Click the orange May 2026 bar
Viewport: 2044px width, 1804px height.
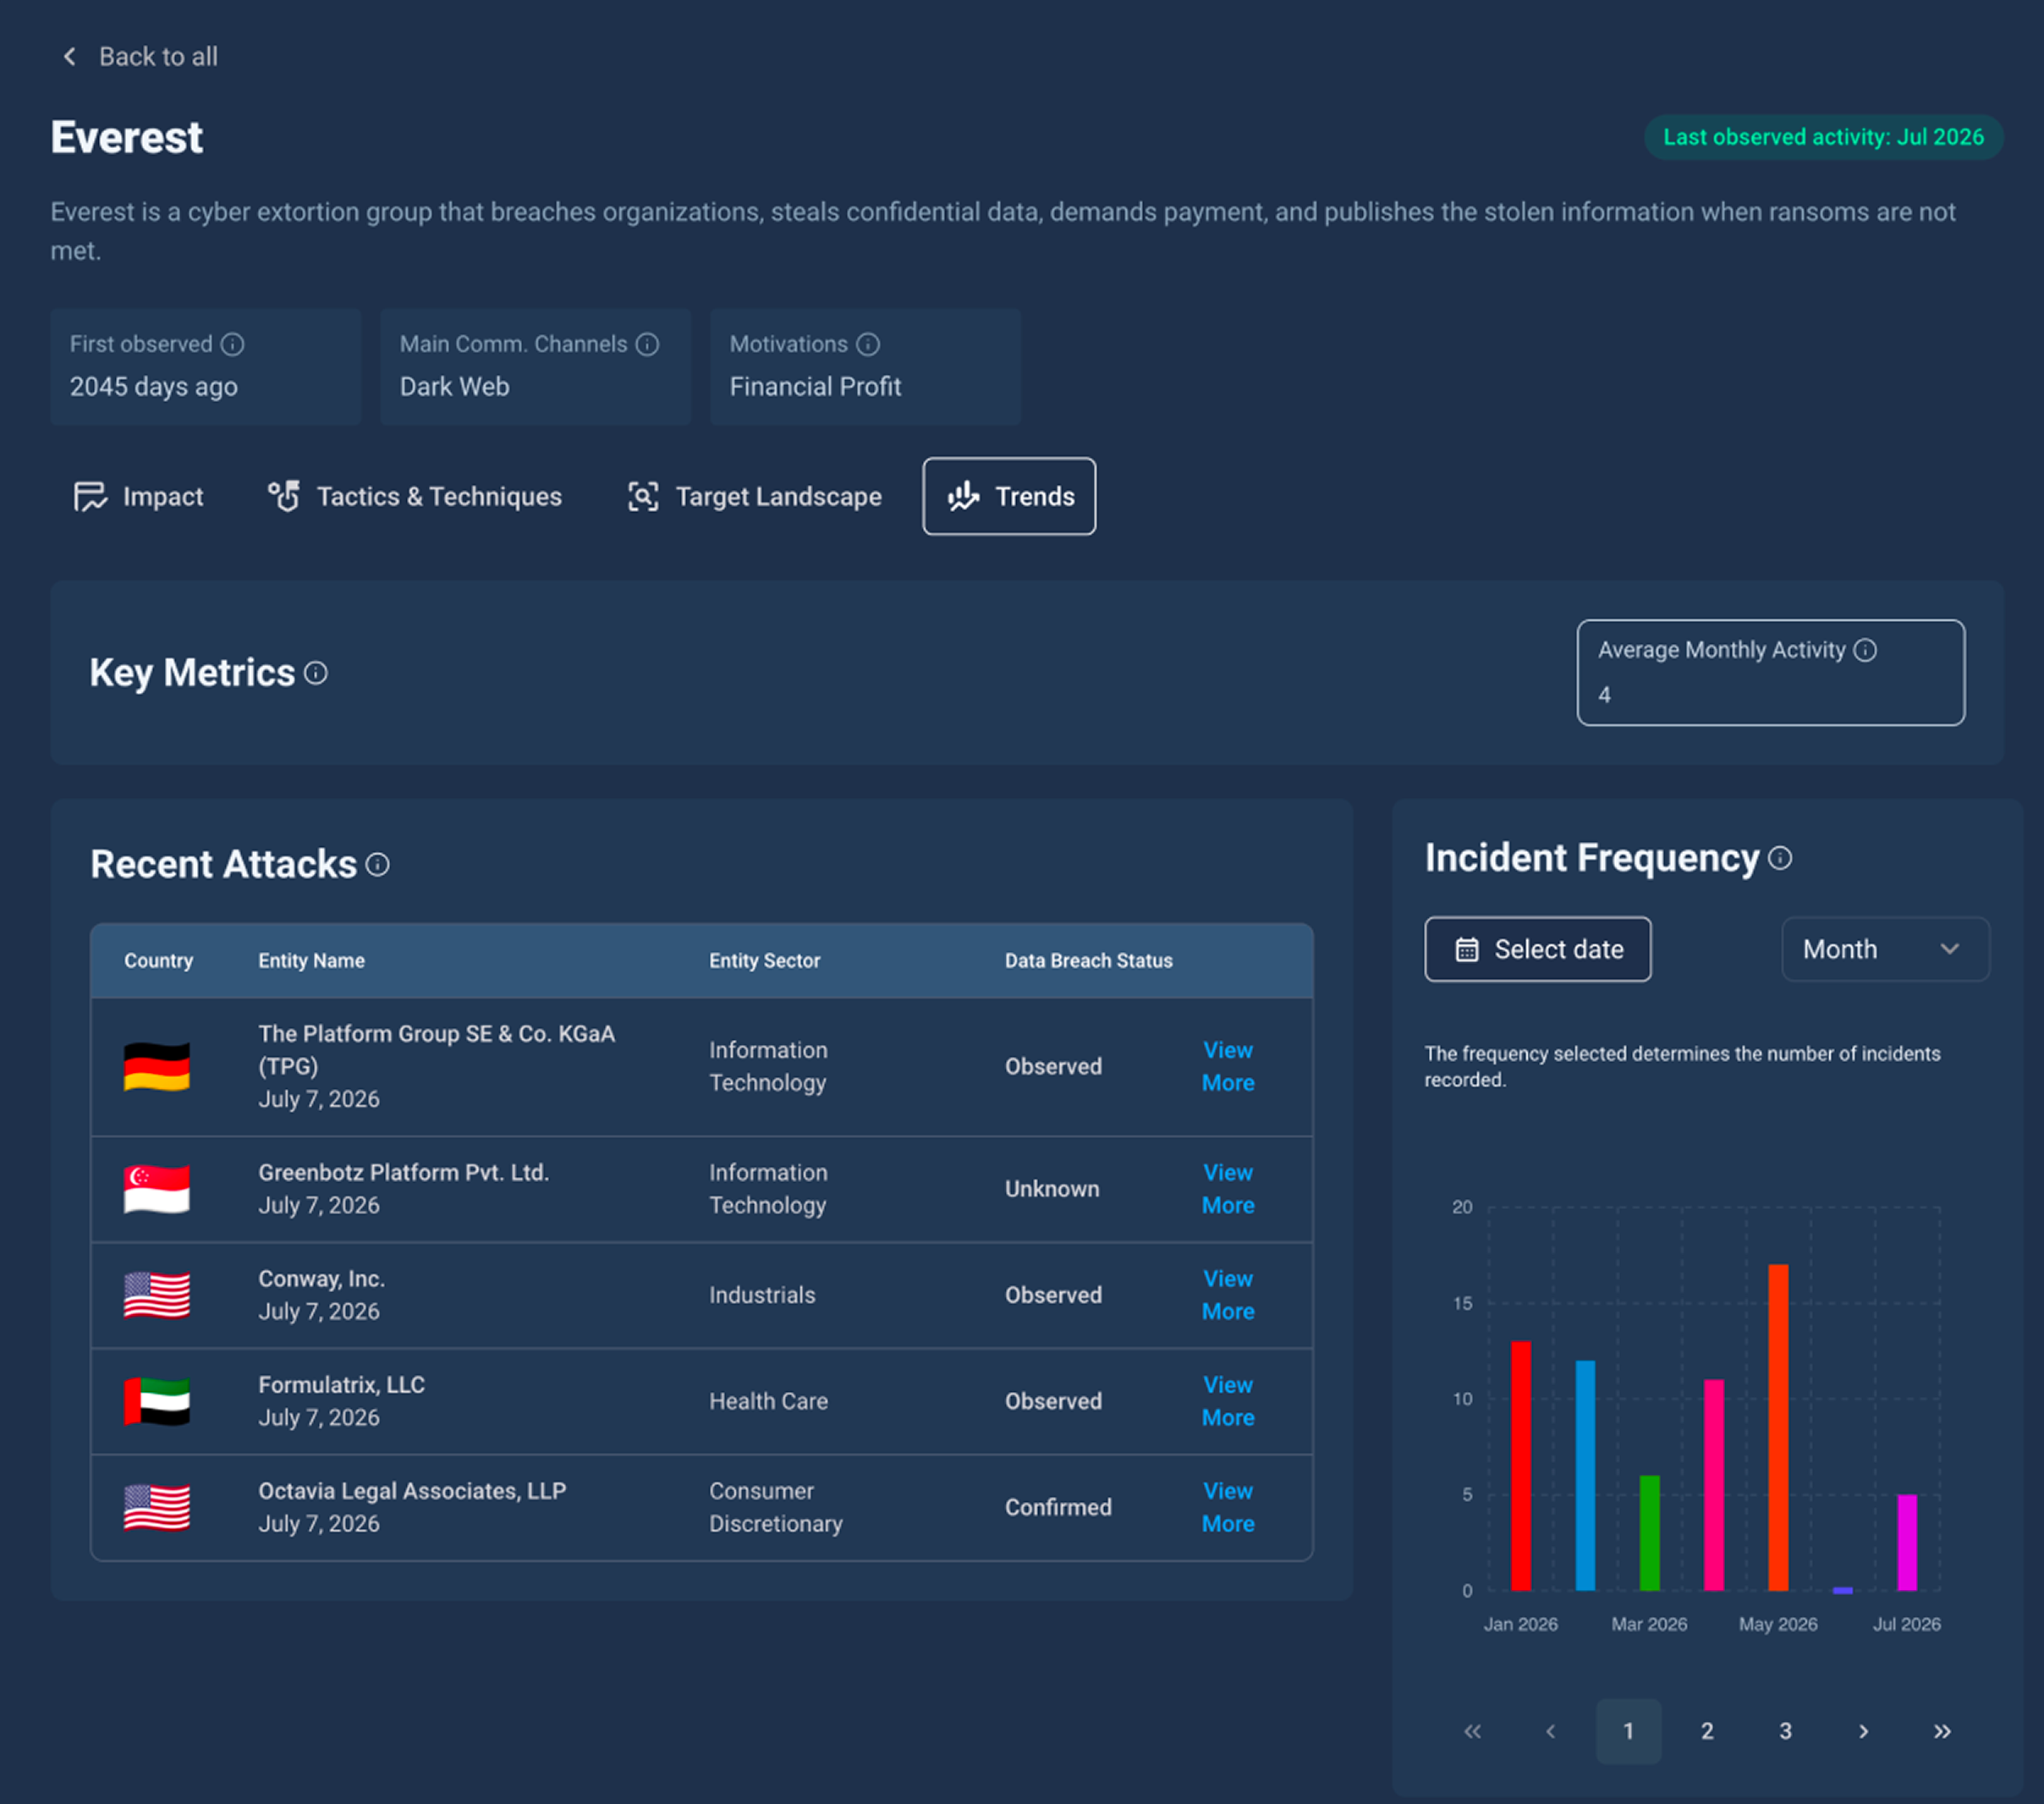coord(1778,1427)
